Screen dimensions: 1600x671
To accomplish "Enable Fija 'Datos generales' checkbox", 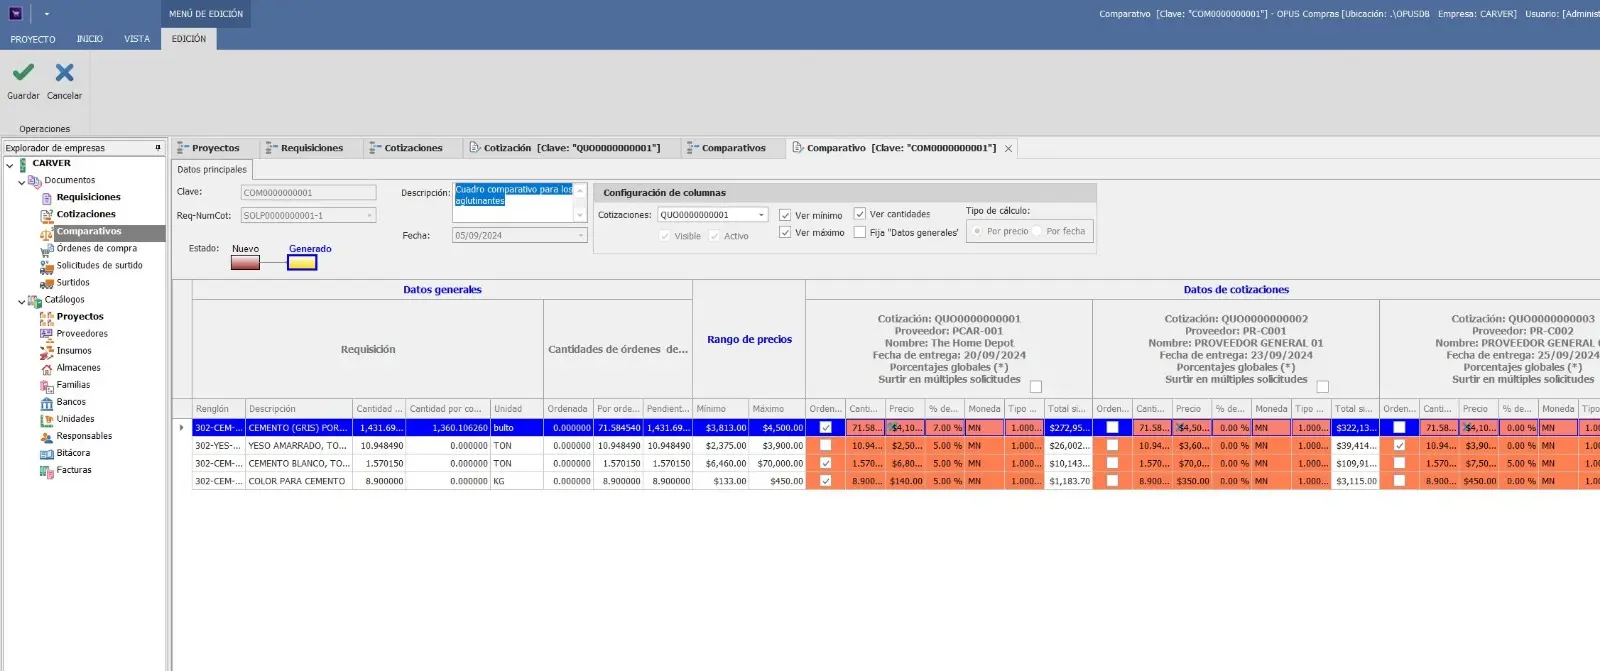I will coord(860,232).
